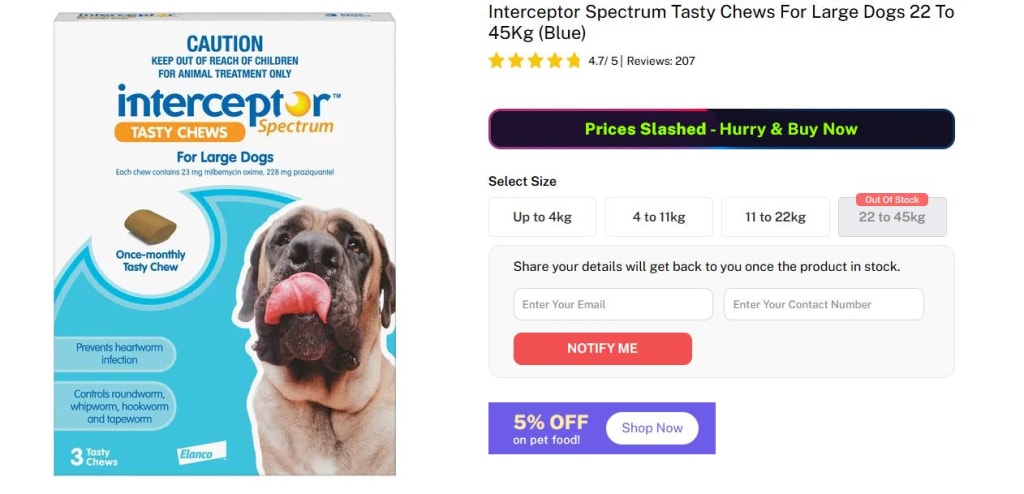The width and height of the screenshot is (1024, 494).
Task: Click the fourth gold rating star
Action: pyautogui.click(x=554, y=61)
